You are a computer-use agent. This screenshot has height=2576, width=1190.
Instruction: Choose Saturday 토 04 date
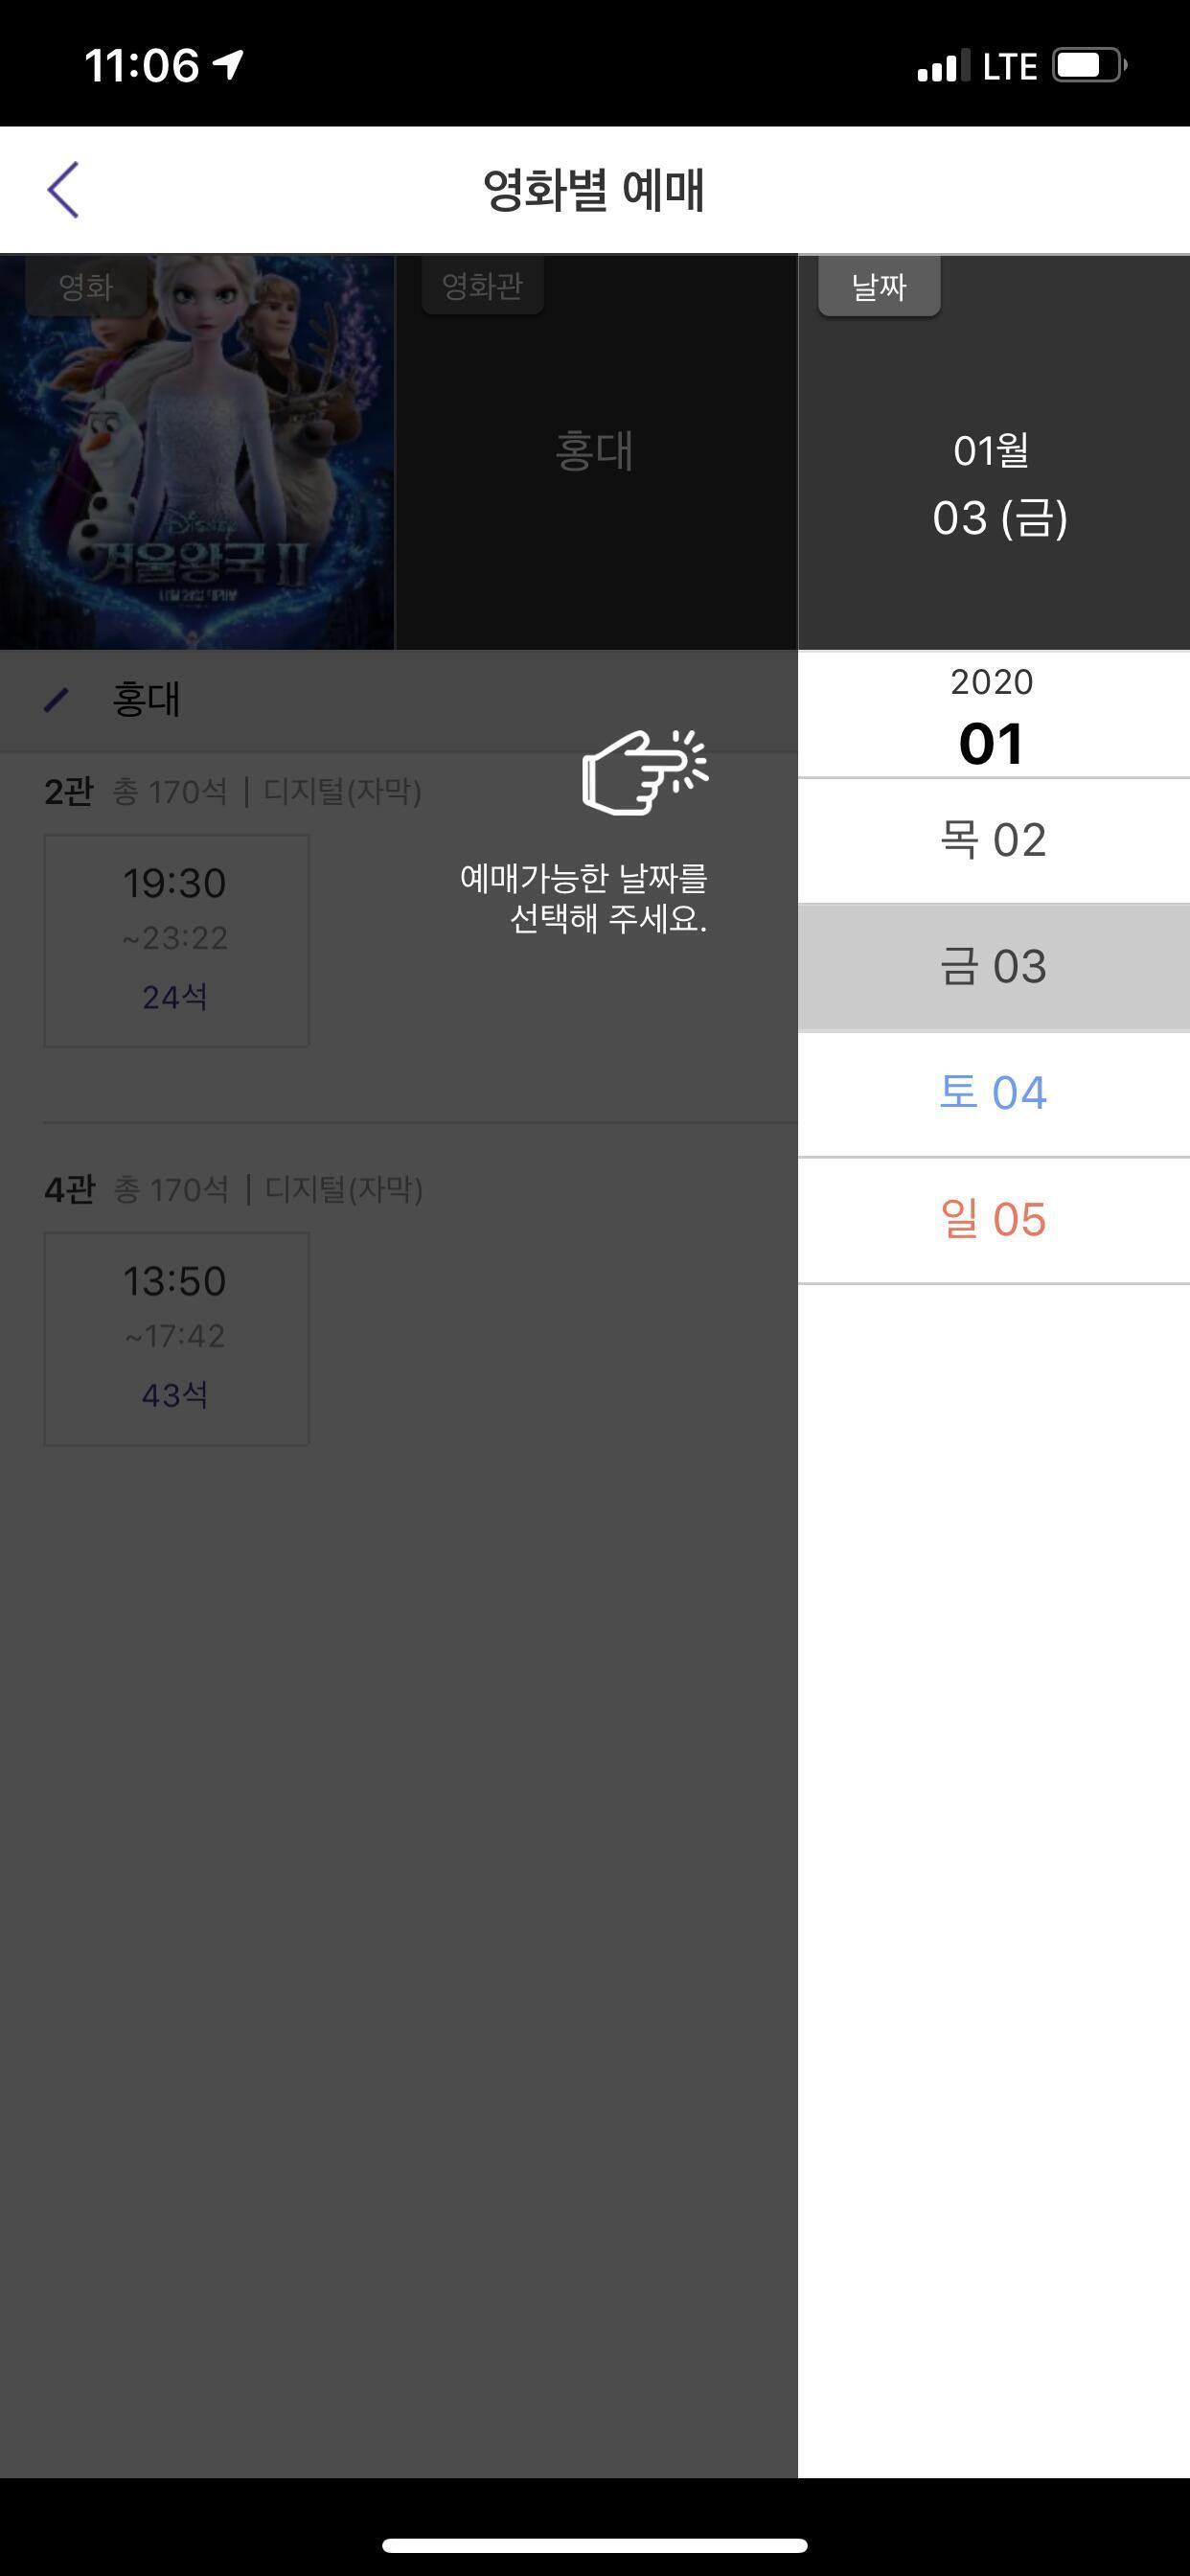click(x=993, y=1093)
